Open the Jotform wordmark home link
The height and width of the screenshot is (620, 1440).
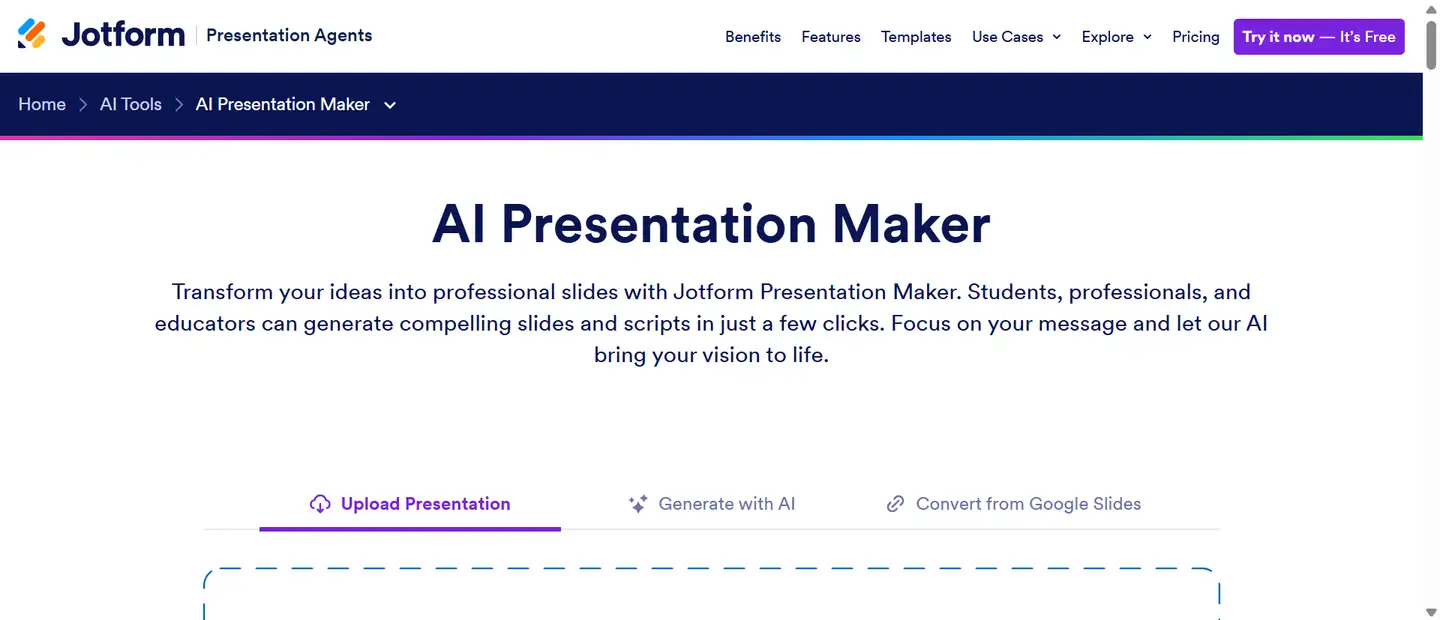click(x=123, y=35)
